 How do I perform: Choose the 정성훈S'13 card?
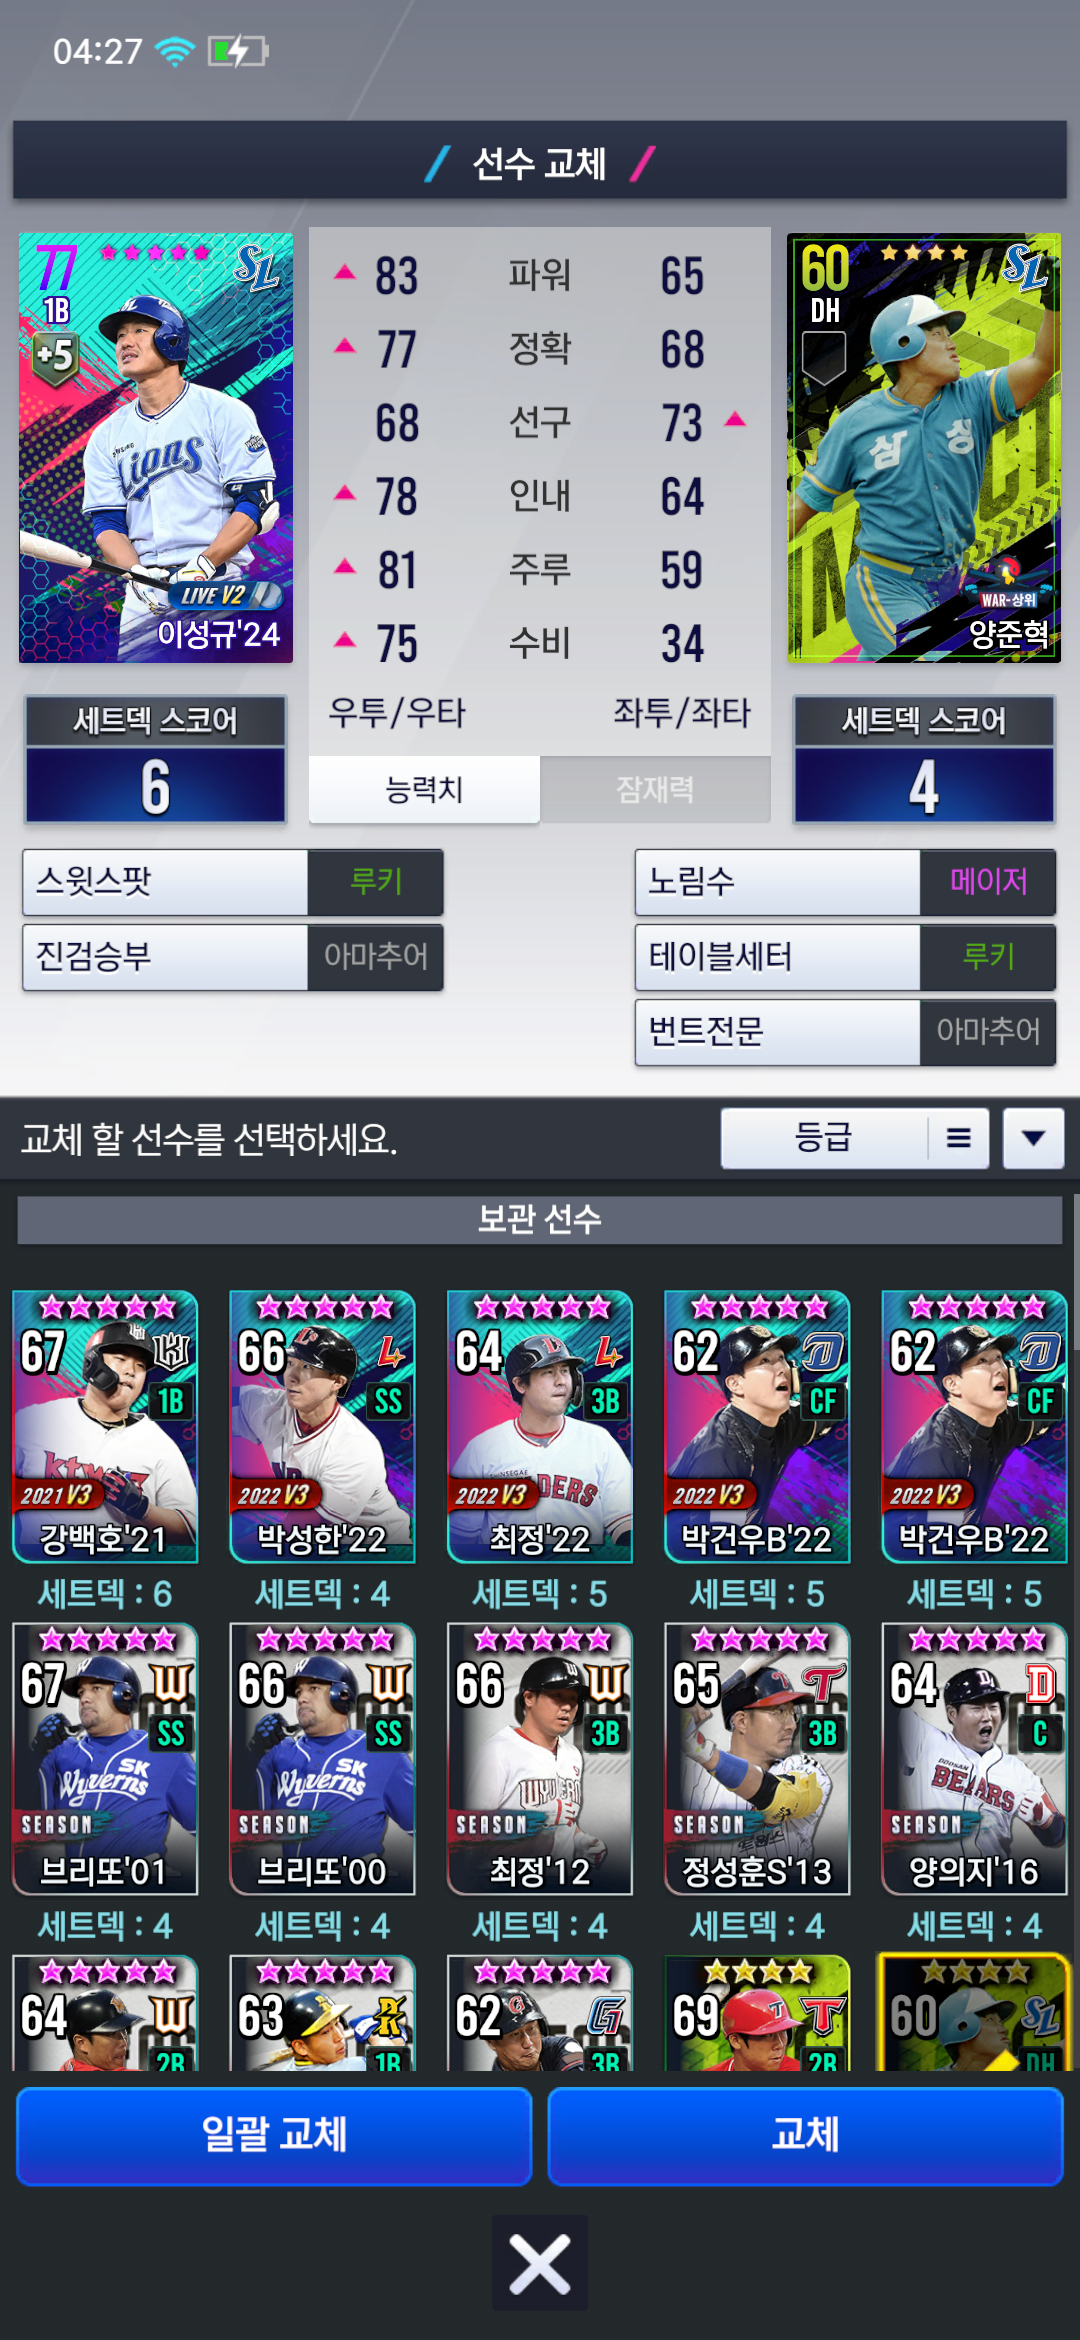[757, 1759]
